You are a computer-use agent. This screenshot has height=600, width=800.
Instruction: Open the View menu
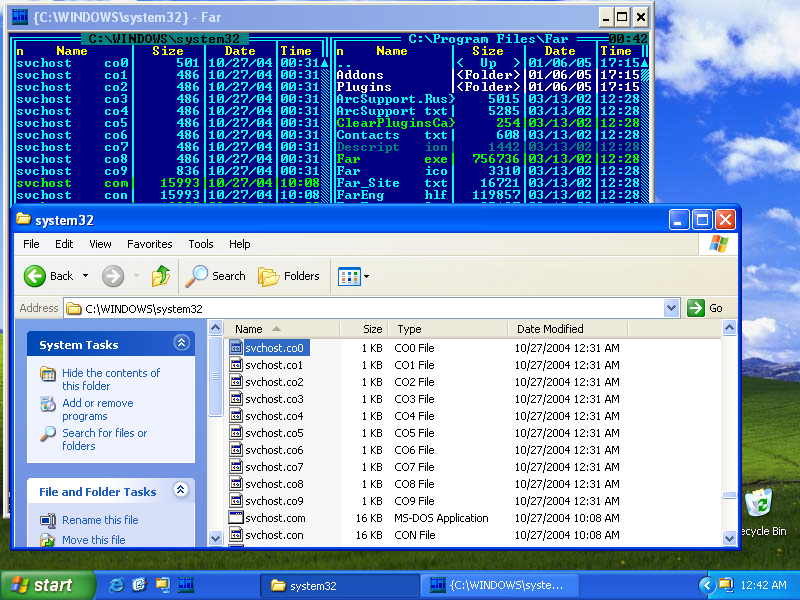100,244
